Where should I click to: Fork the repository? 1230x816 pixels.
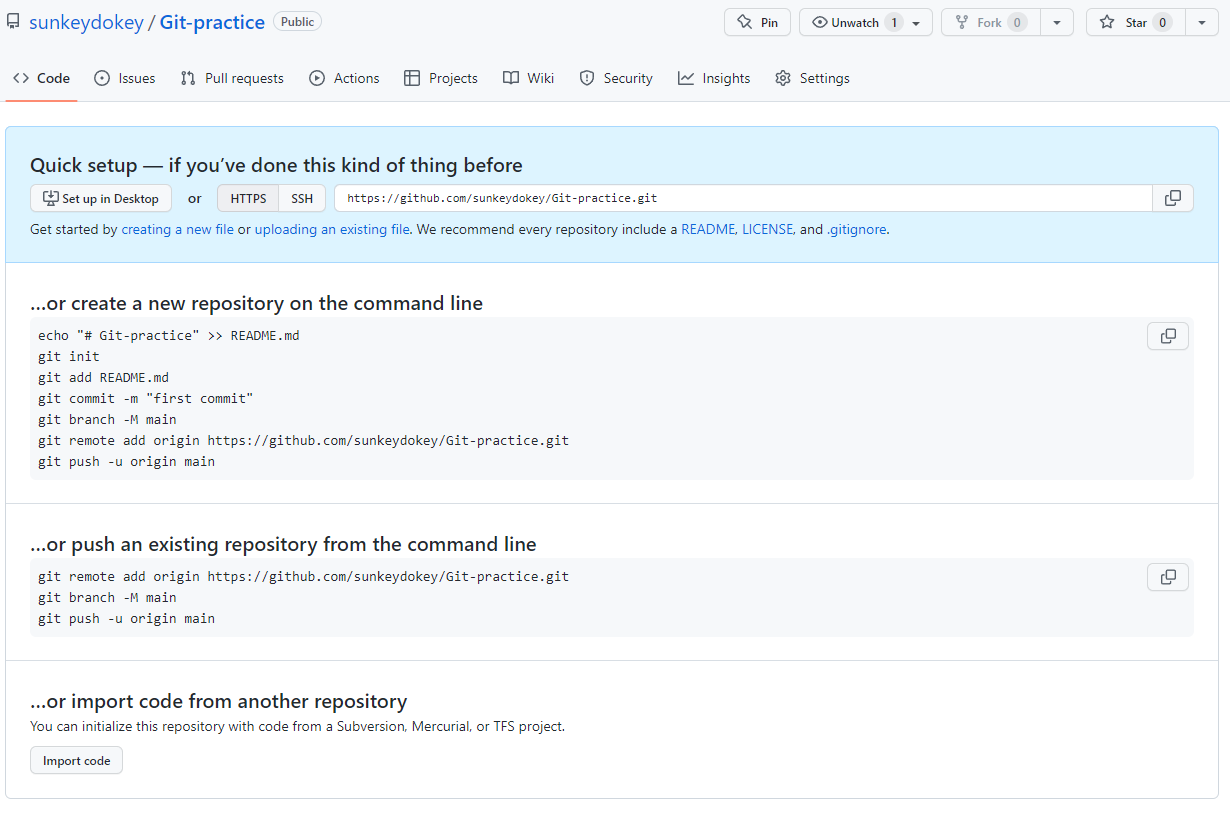990,22
